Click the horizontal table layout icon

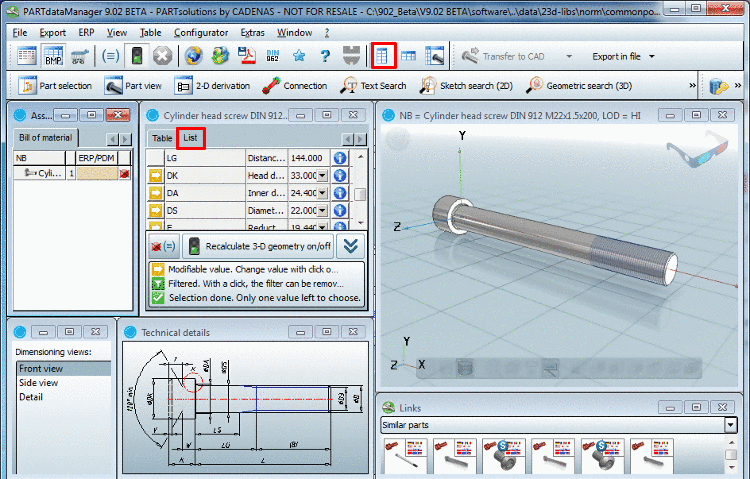pos(408,56)
